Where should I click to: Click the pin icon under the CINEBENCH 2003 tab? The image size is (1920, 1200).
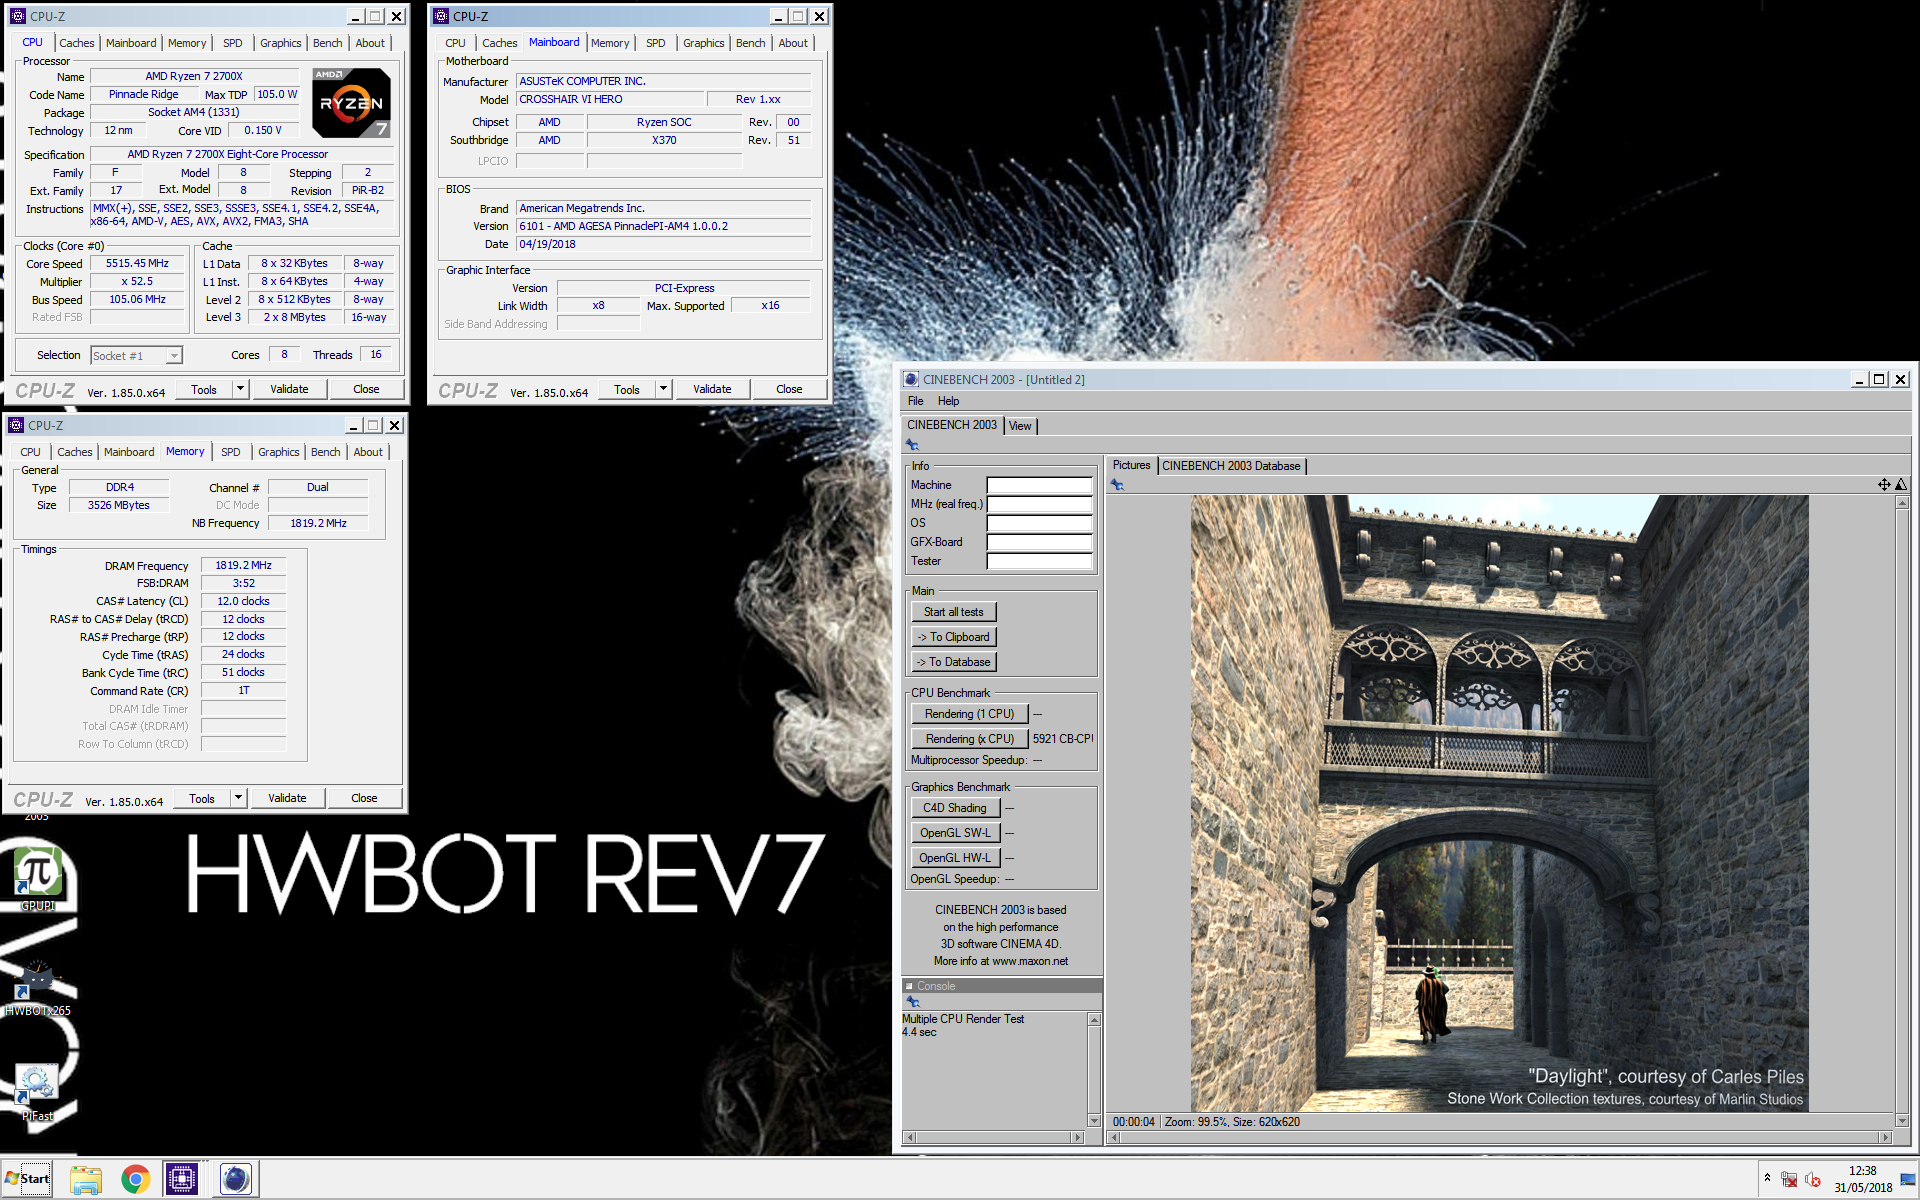(x=912, y=444)
